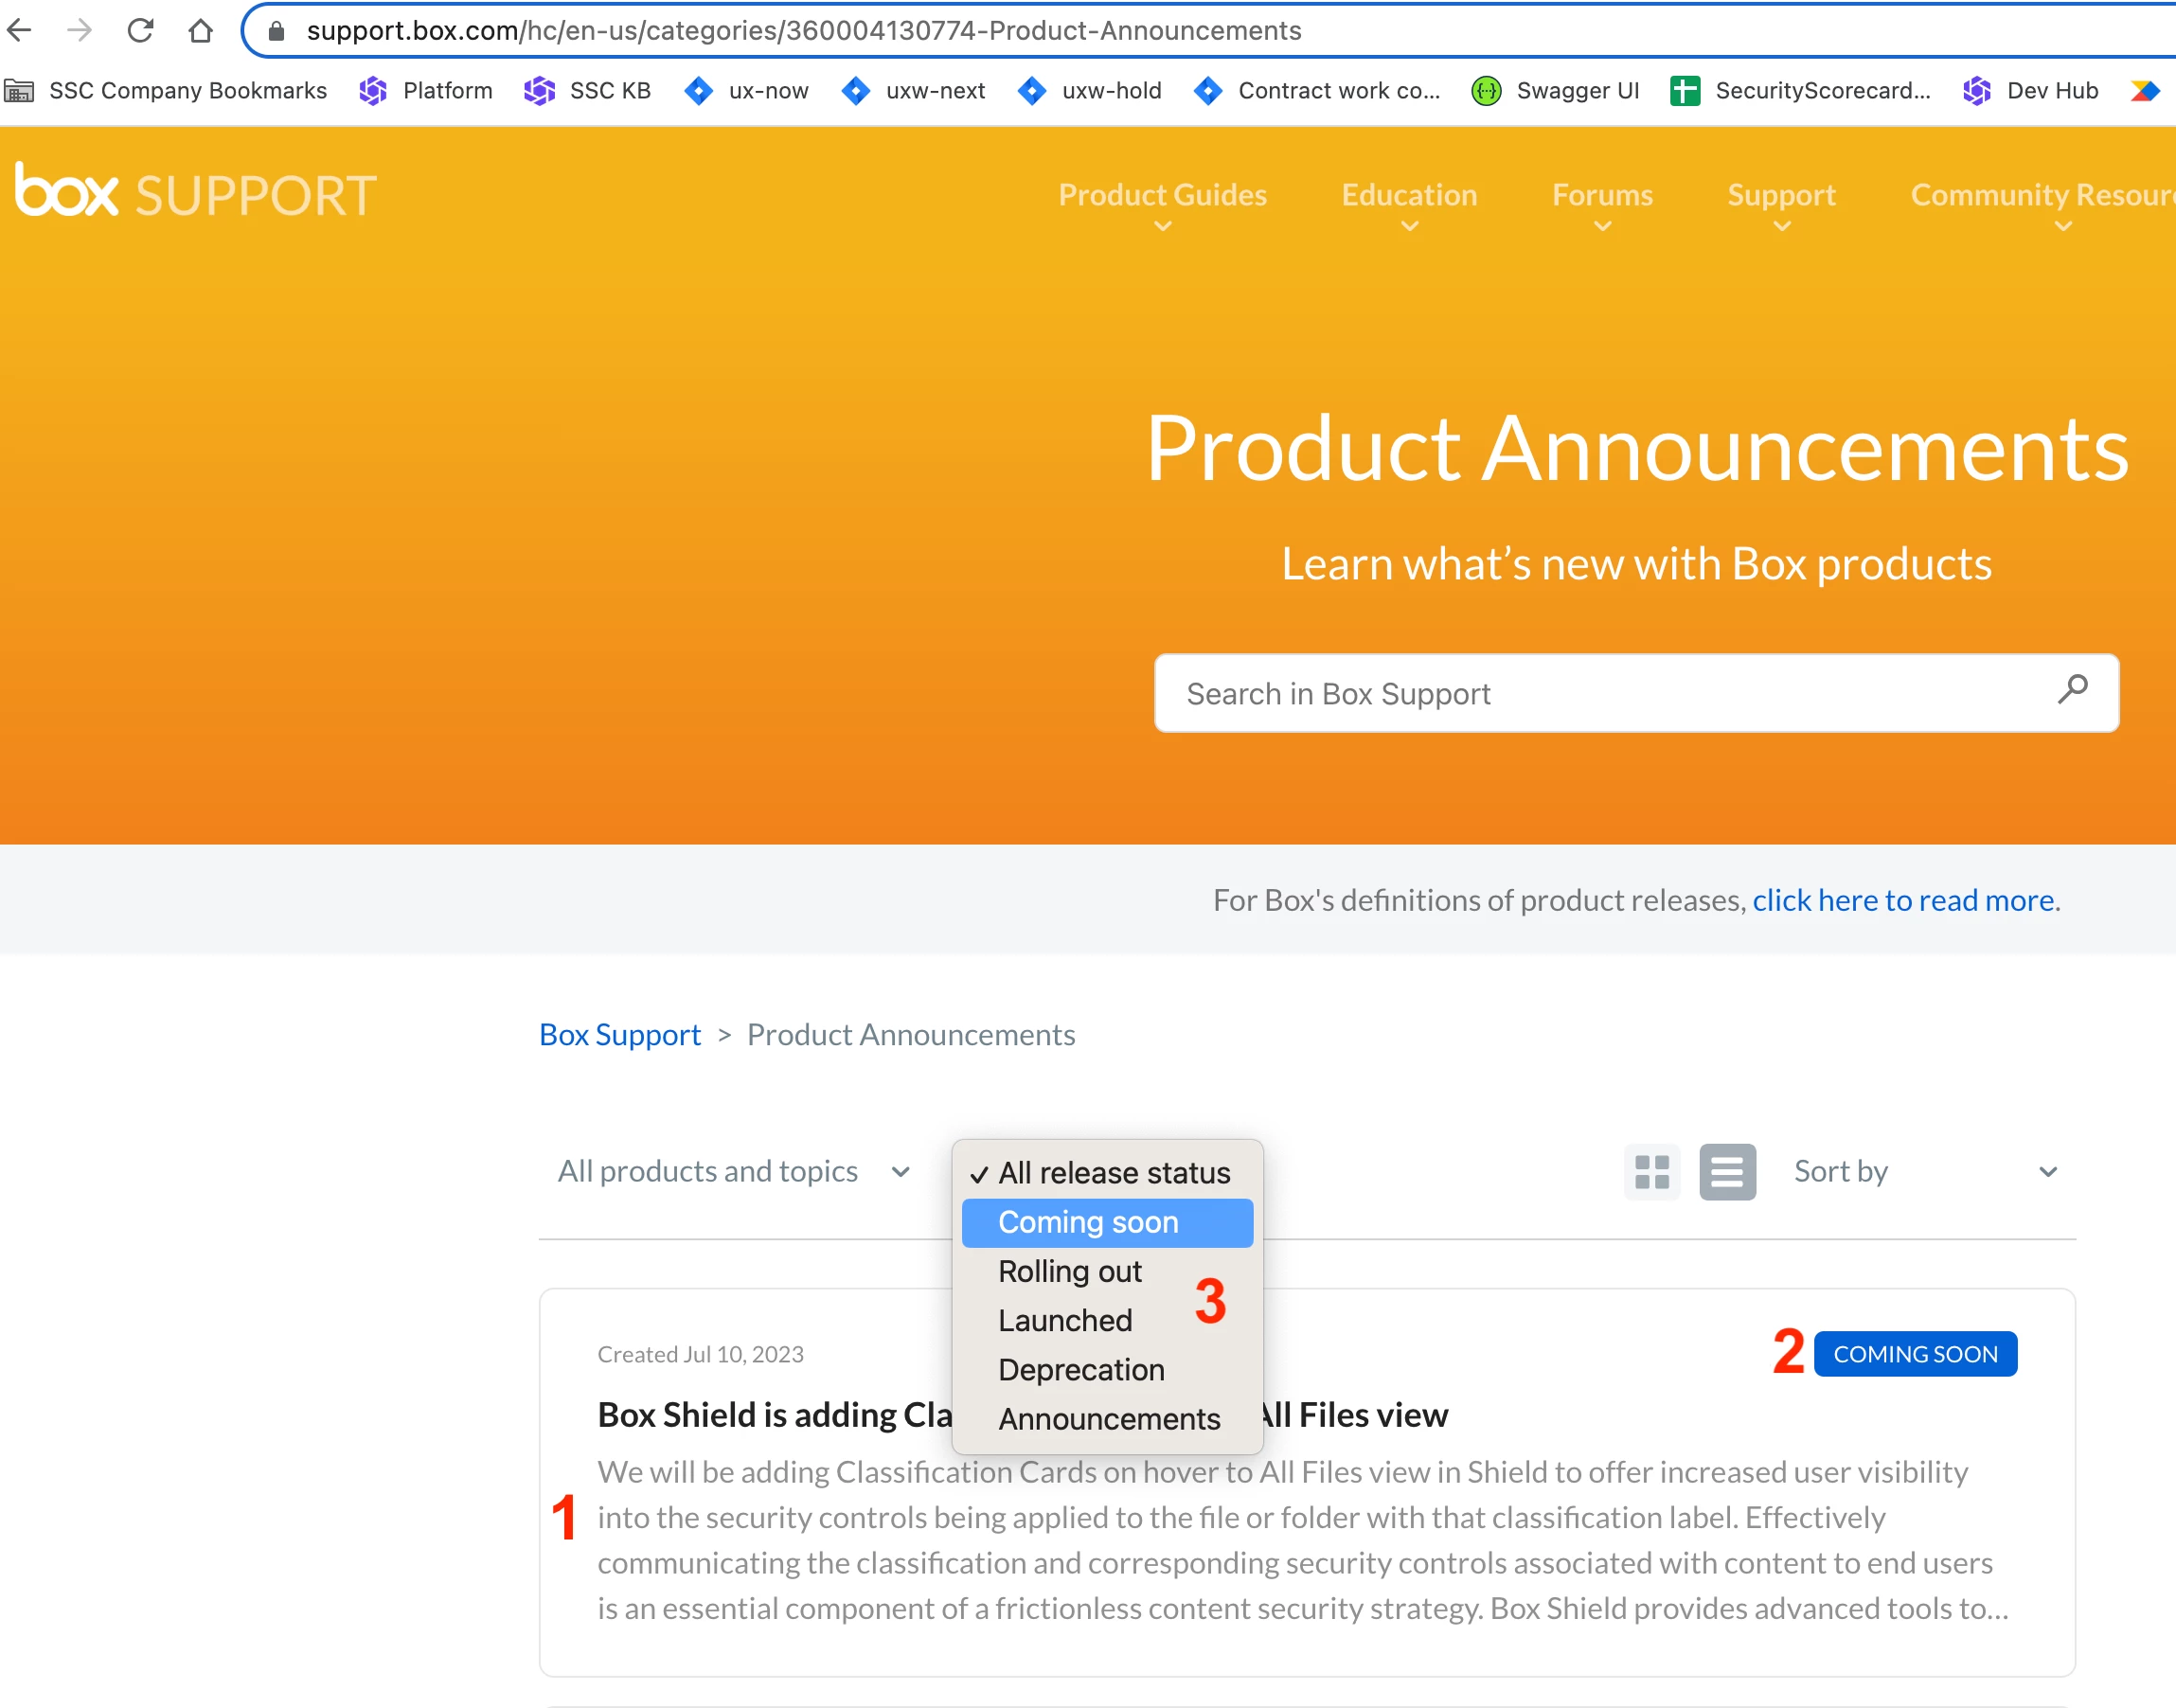
Task: Choose Rolling out in status list
Action: click(x=1069, y=1271)
